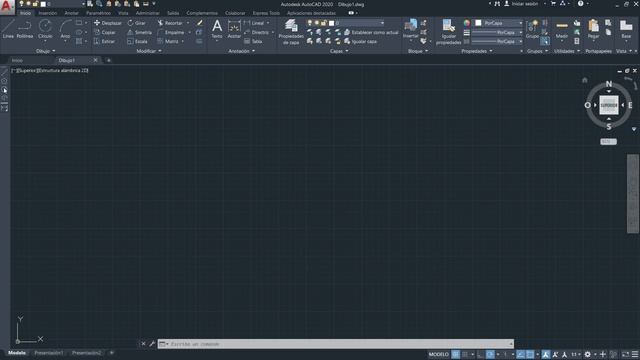The height and width of the screenshot is (360, 640).
Task: Click the ViewCube home icon
Action: click(x=584, y=80)
